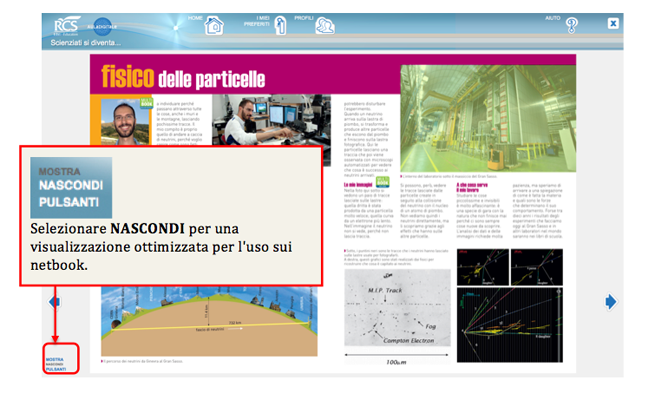Click NASCONDI to hide the buttons
This screenshot has width=655, height=400.
click(x=54, y=365)
